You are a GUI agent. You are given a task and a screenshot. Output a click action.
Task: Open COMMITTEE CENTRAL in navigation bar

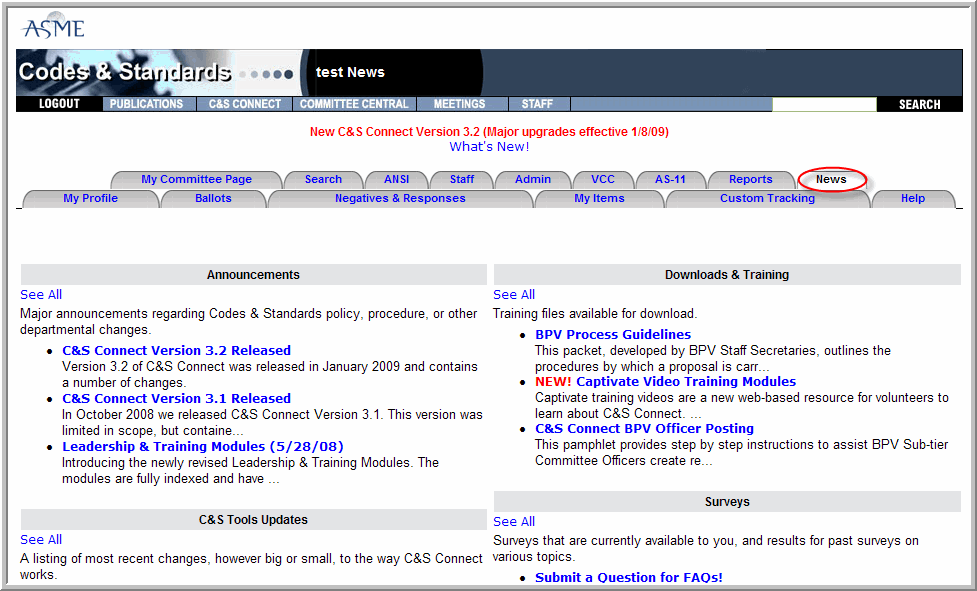[354, 104]
